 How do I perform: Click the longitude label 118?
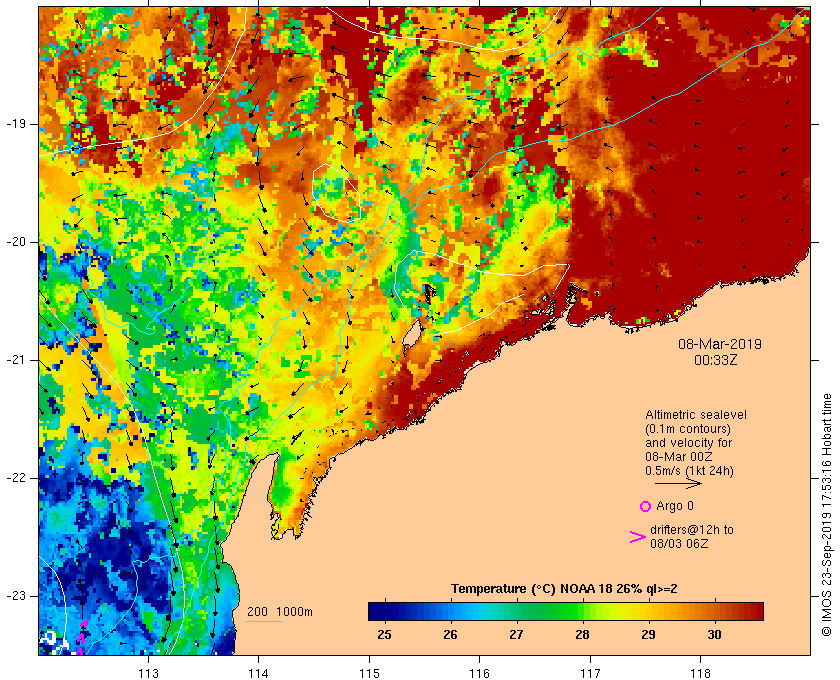(x=701, y=673)
